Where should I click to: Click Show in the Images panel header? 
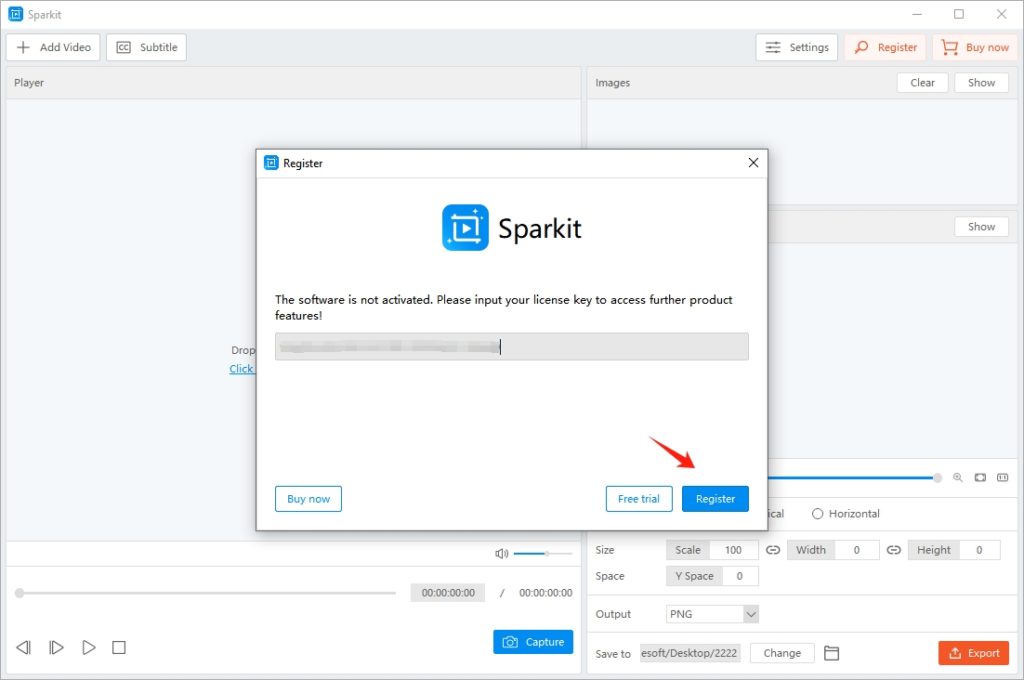coord(981,82)
